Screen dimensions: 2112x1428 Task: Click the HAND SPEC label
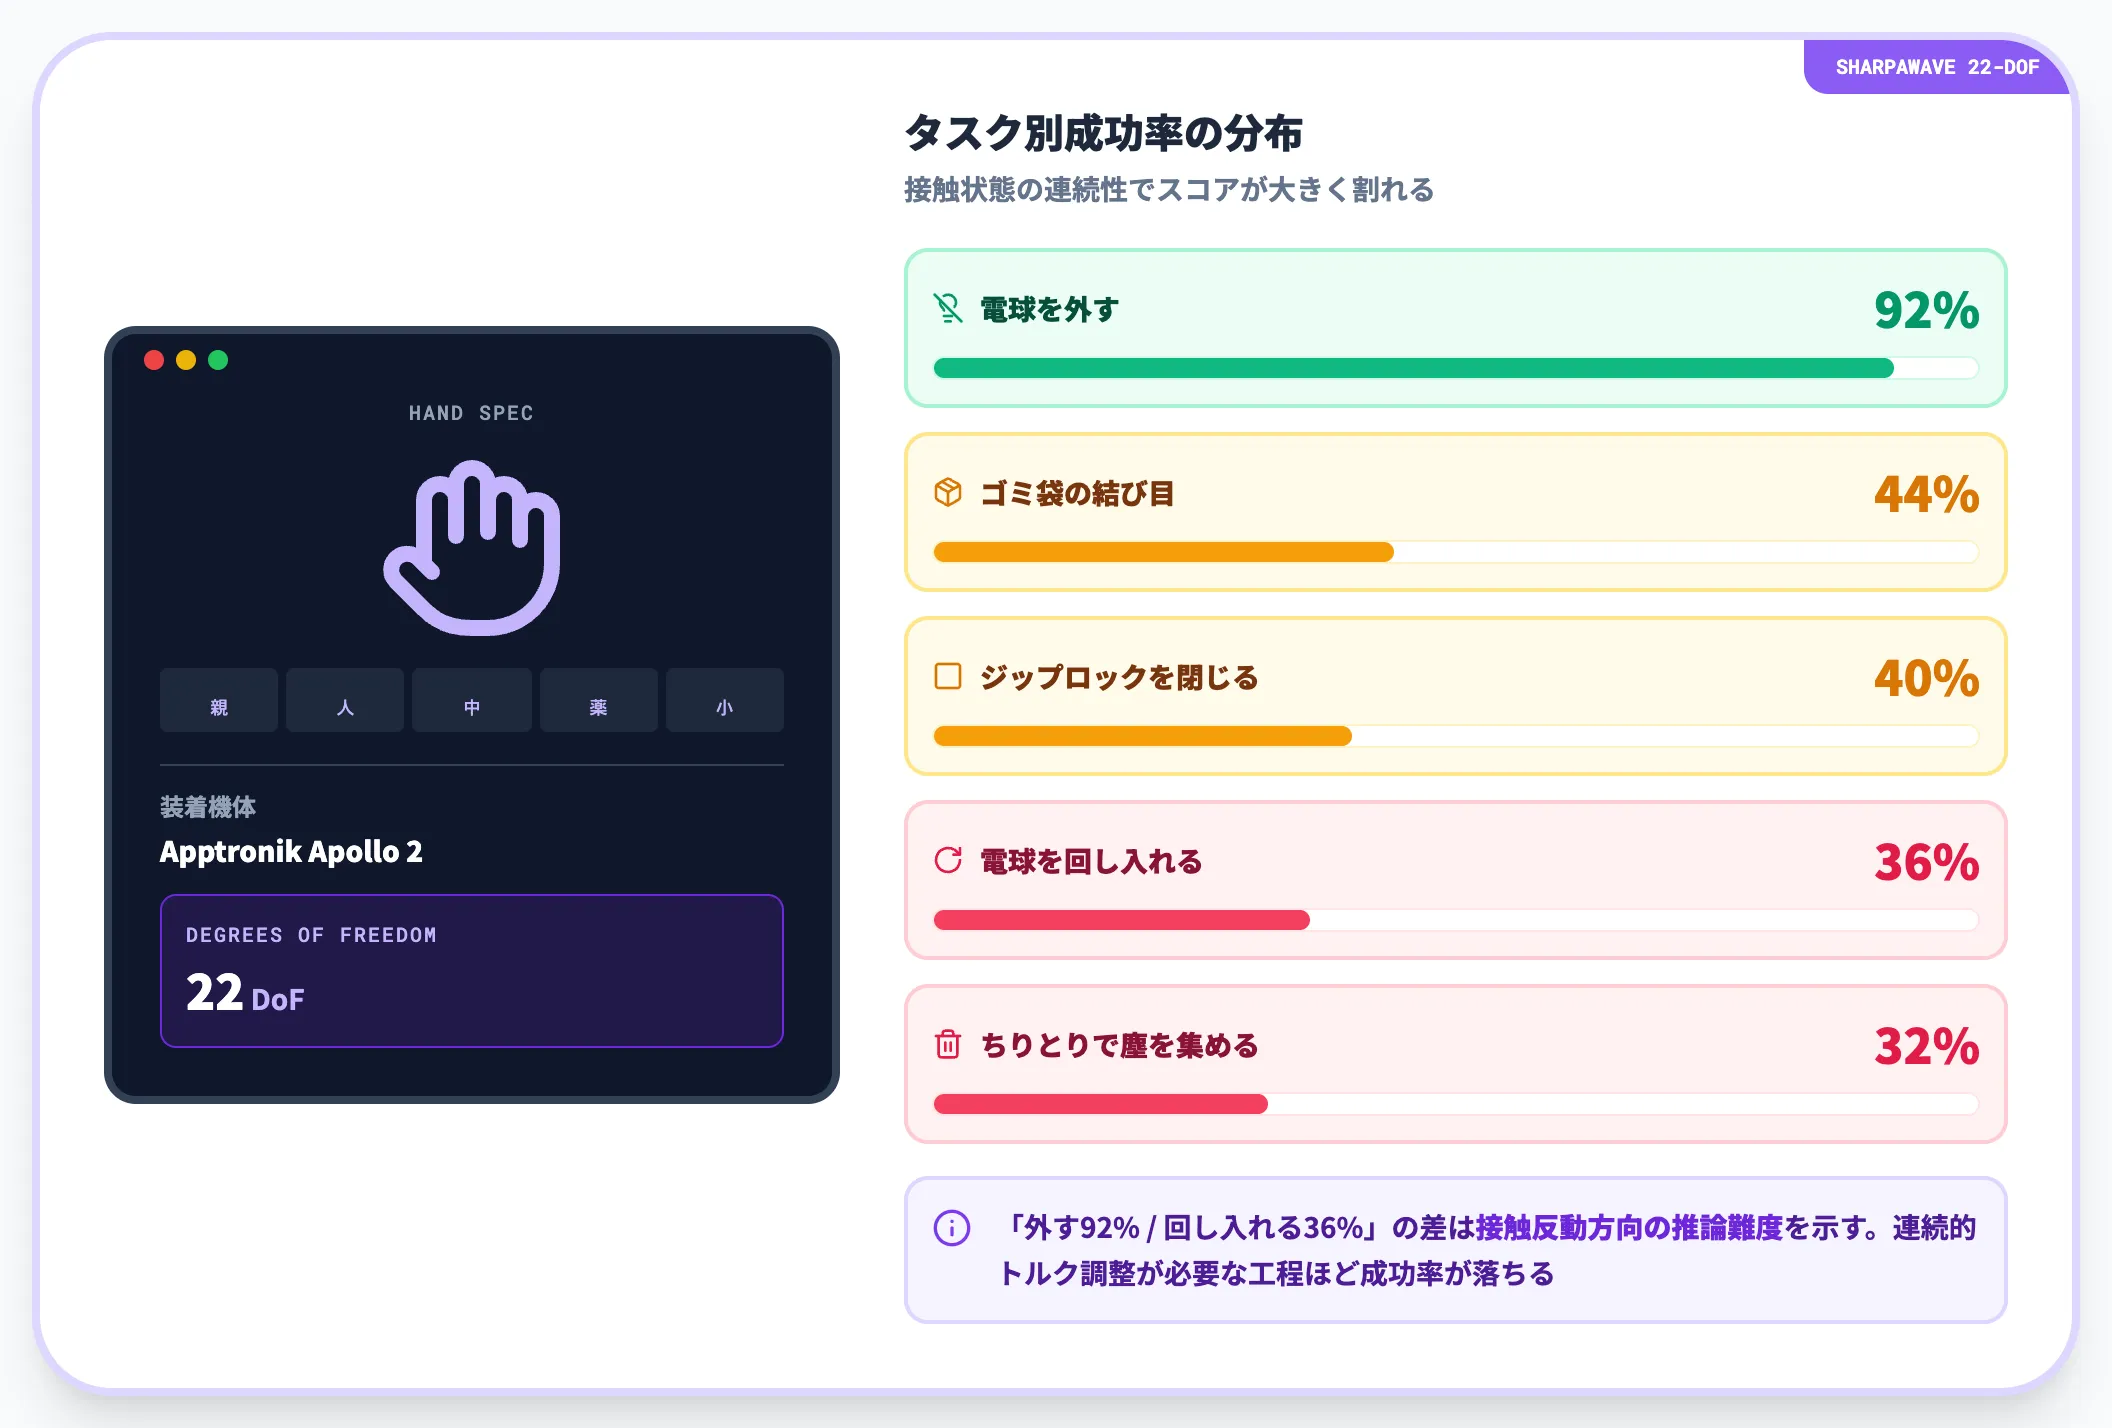(x=471, y=413)
